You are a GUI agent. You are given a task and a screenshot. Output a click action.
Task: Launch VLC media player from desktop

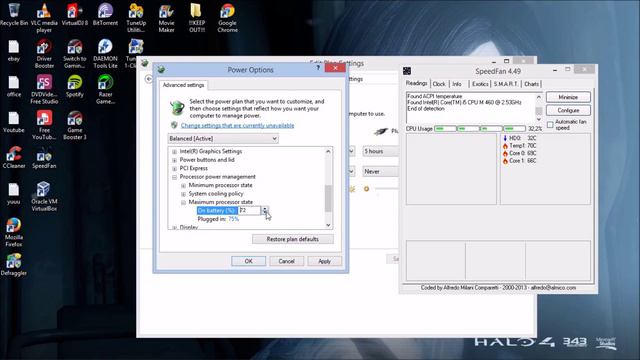point(44,18)
